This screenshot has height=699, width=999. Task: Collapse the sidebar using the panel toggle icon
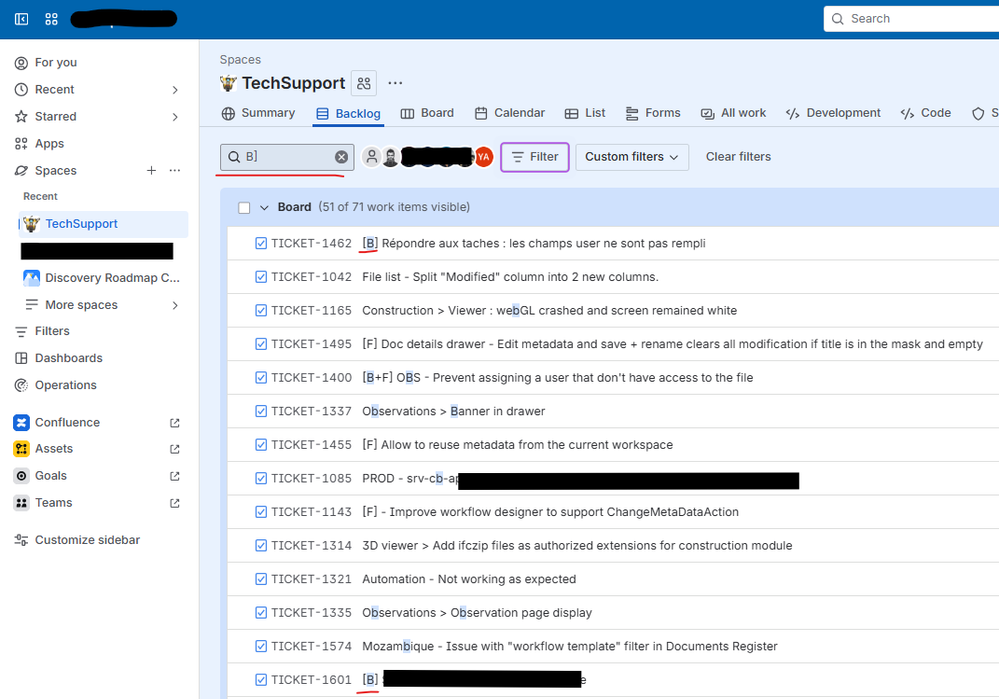pyautogui.click(x=20, y=18)
